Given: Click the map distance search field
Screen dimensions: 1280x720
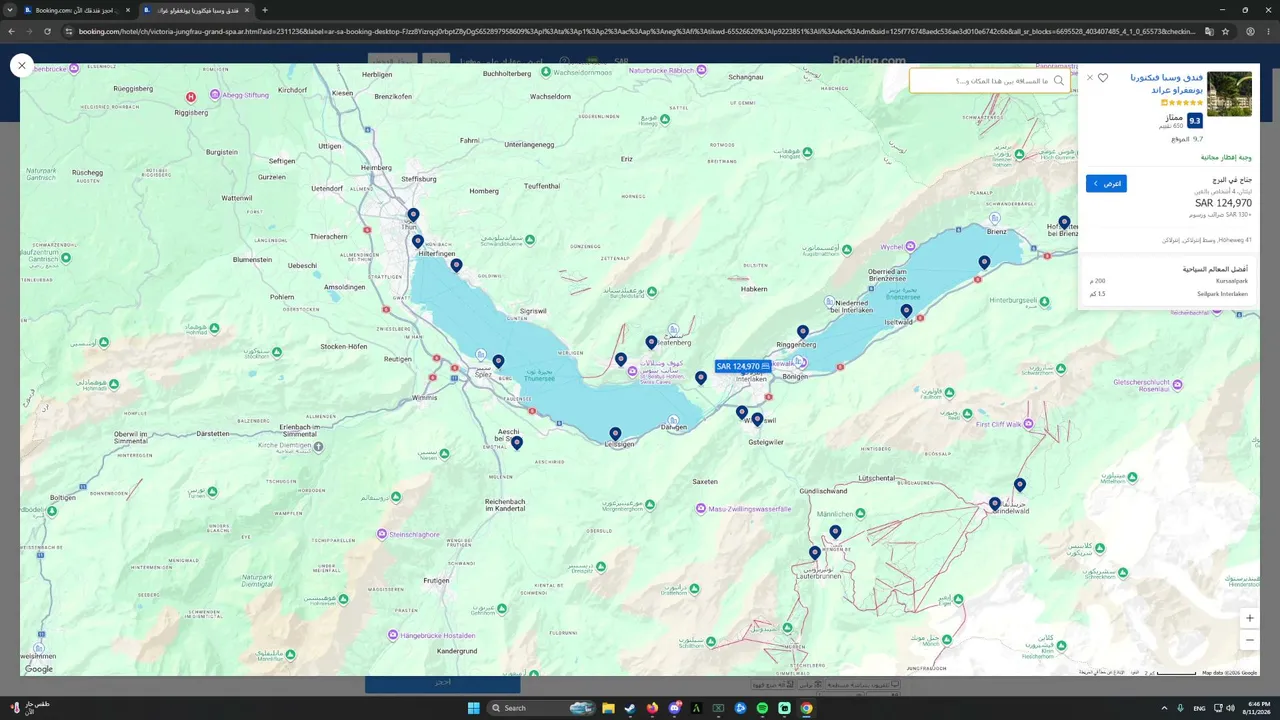Looking at the screenshot, I should (989, 81).
